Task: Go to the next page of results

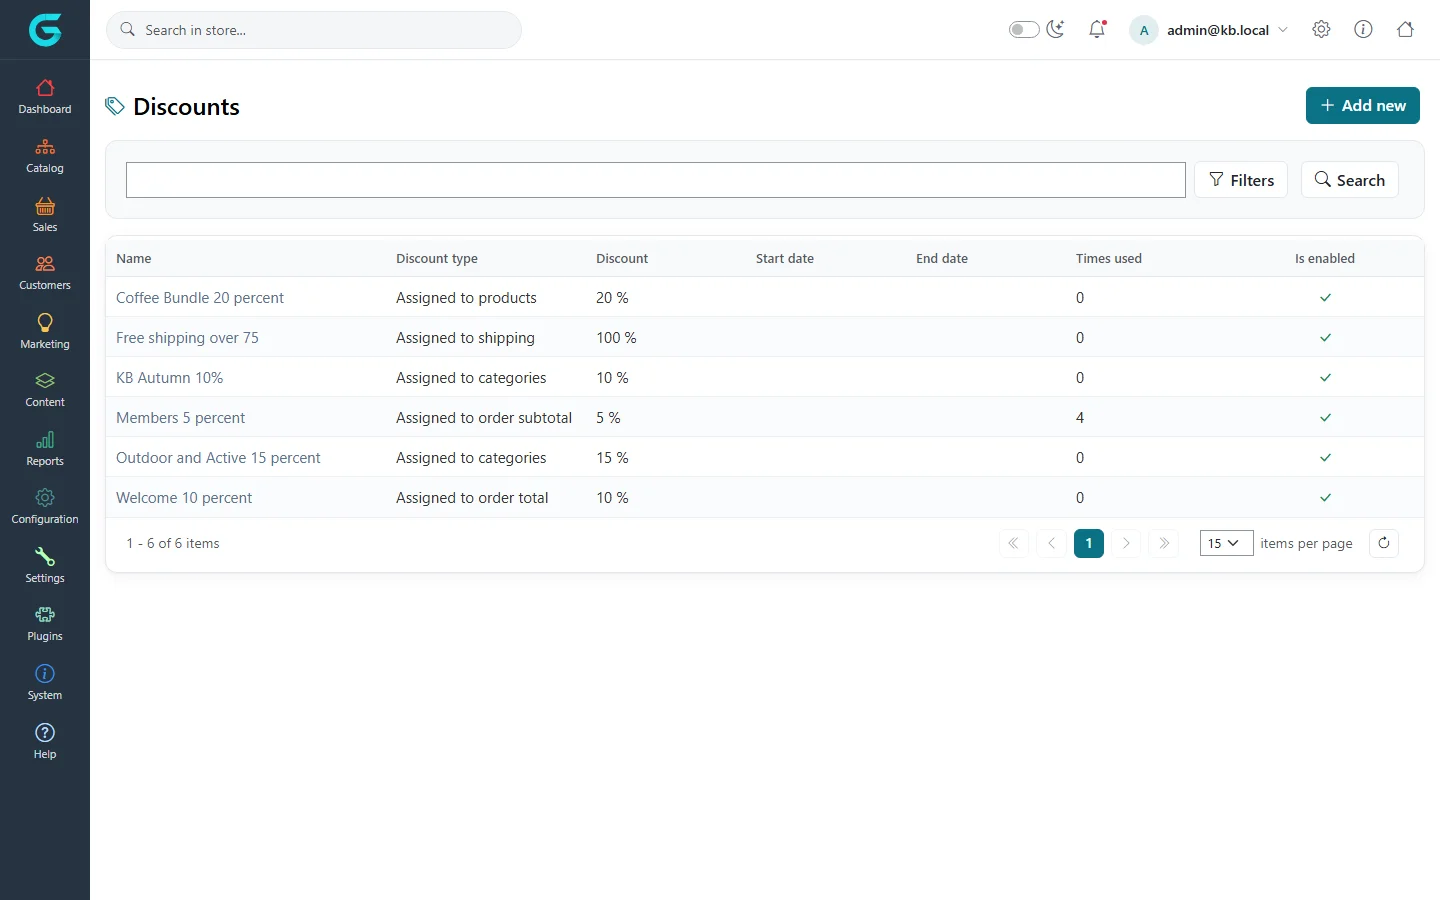Action: [x=1126, y=543]
